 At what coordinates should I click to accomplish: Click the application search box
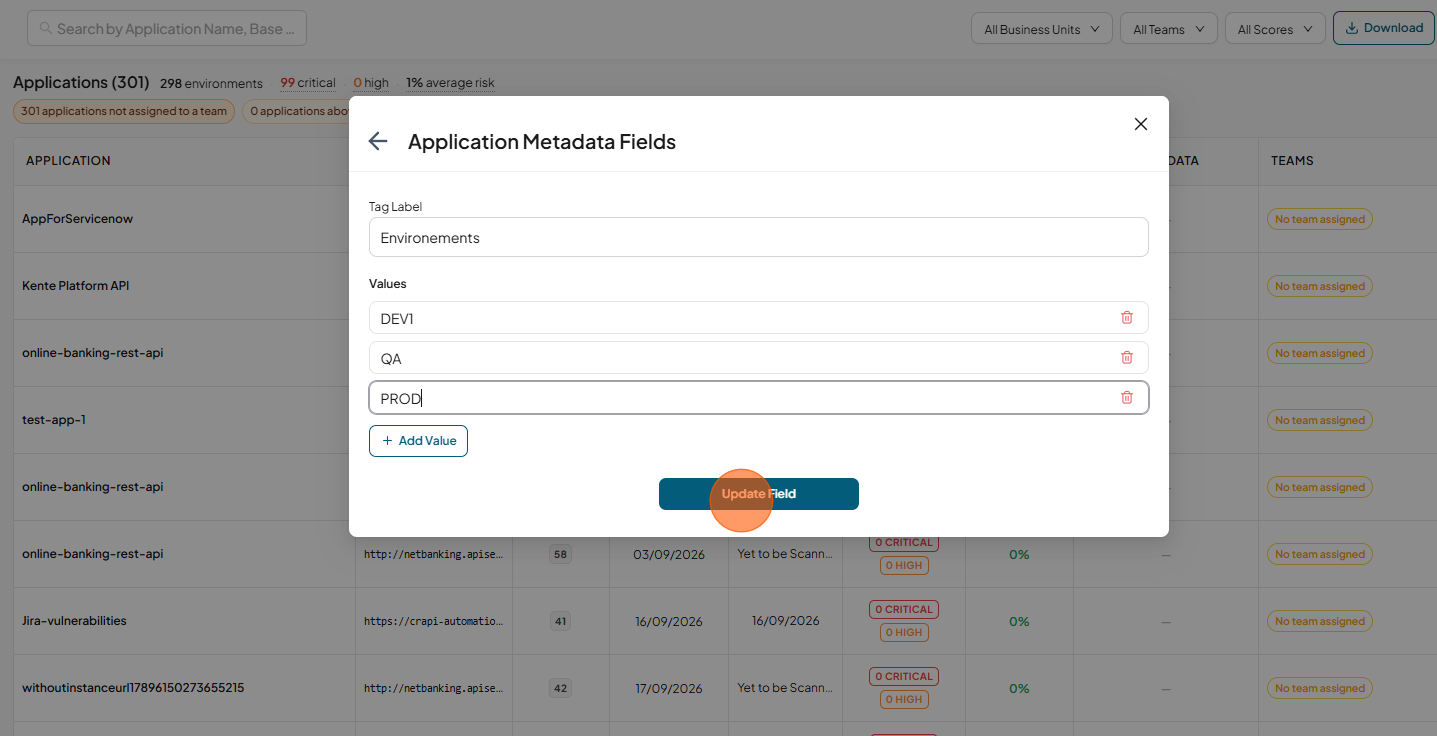167,29
